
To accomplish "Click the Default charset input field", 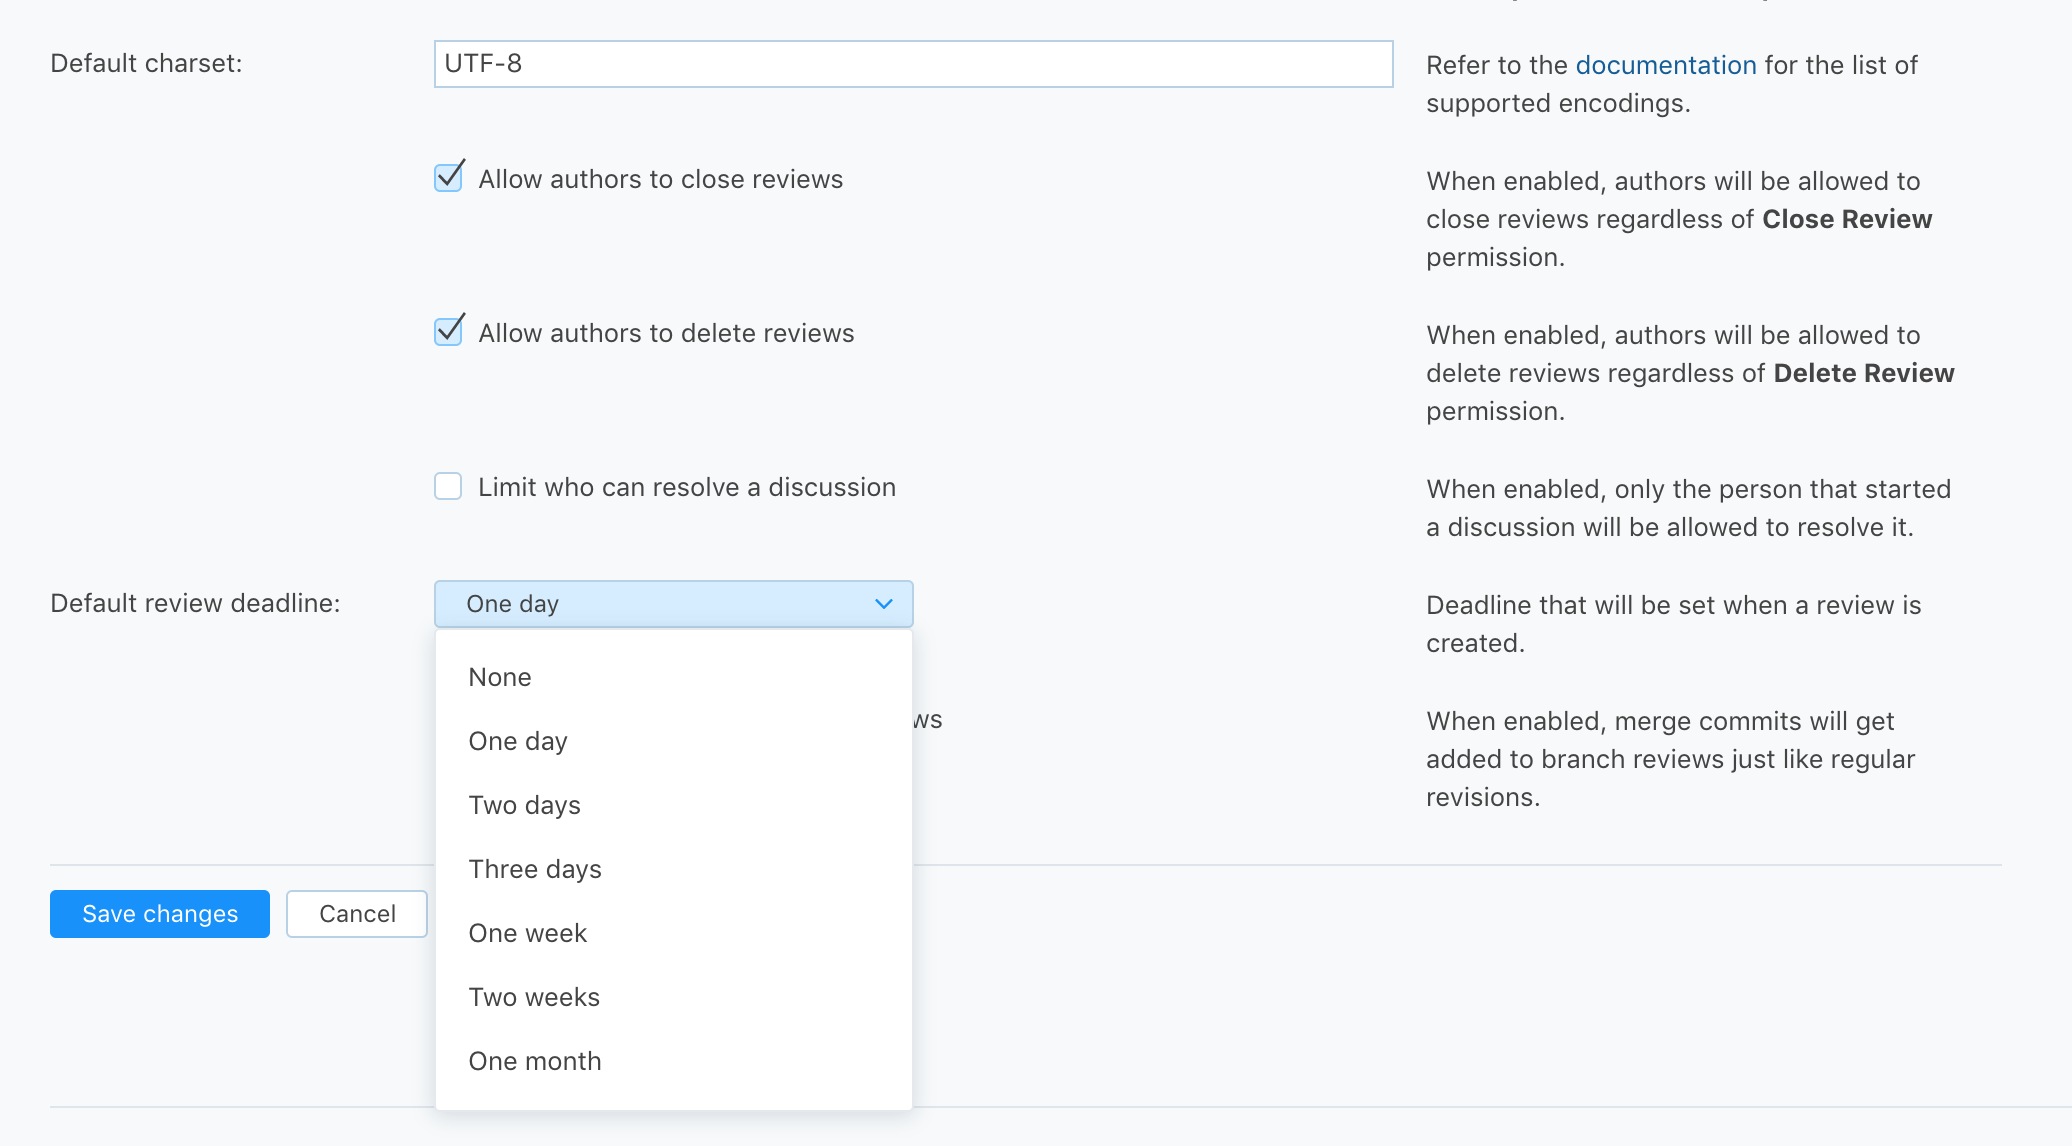I will (x=913, y=64).
